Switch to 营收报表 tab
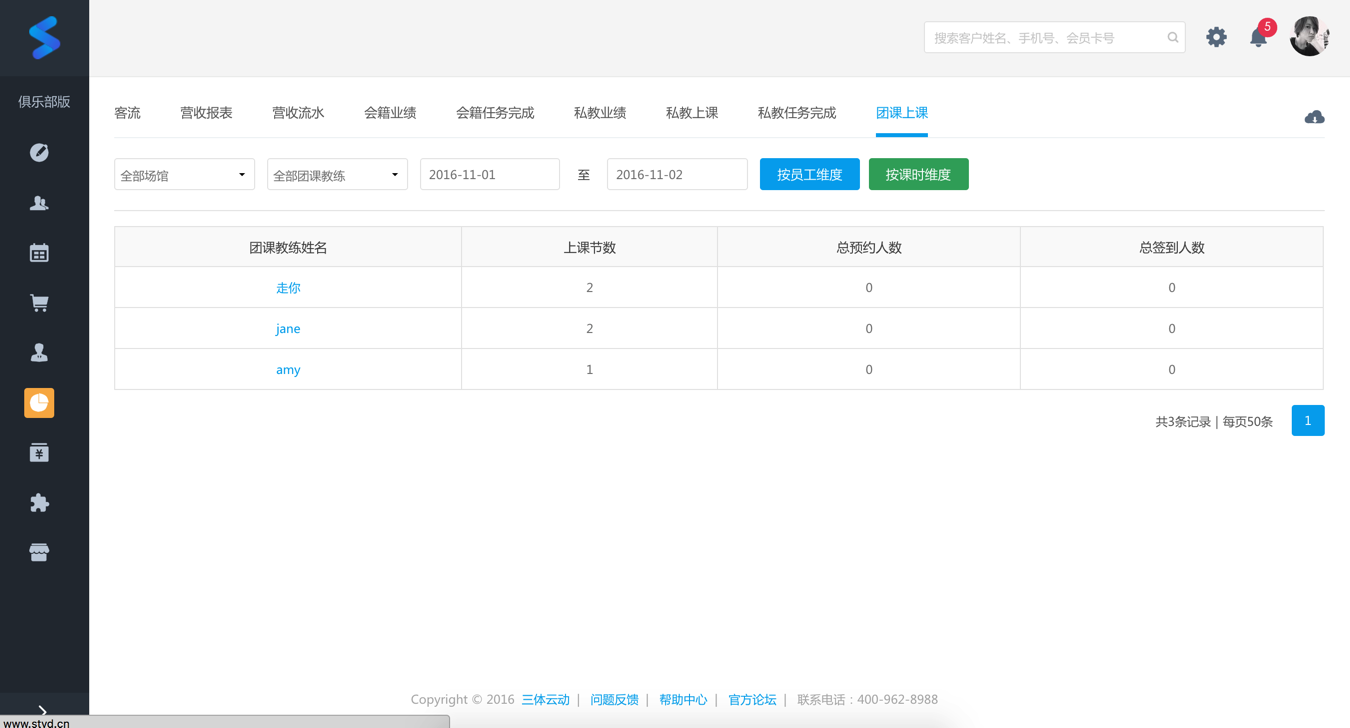Image resolution: width=1350 pixels, height=728 pixels. tap(206, 113)
